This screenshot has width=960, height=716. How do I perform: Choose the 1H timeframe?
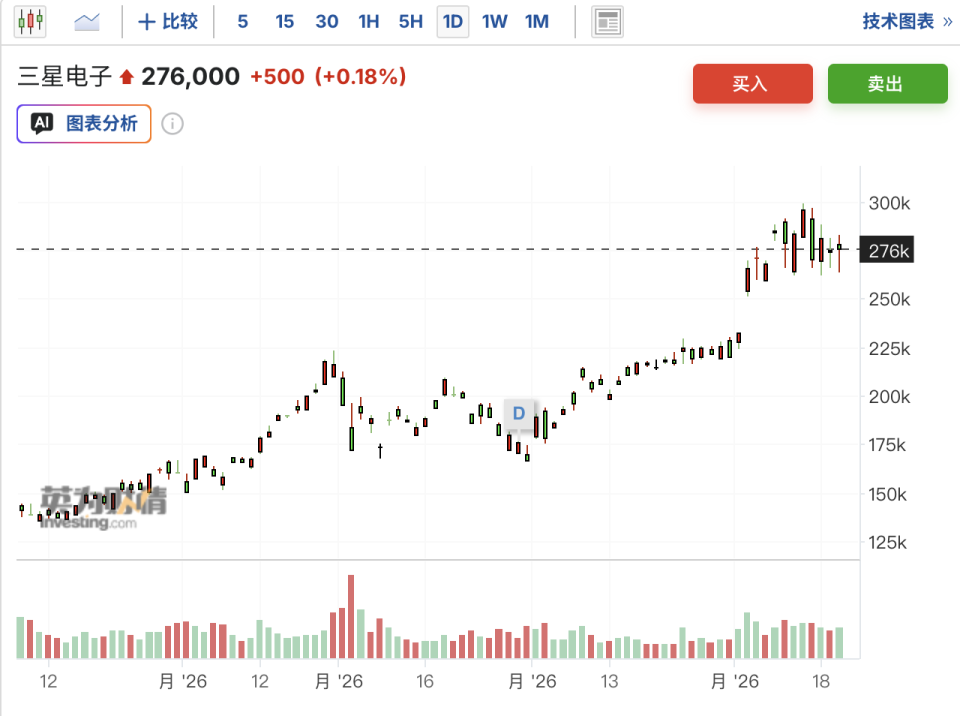coord(369,21)
